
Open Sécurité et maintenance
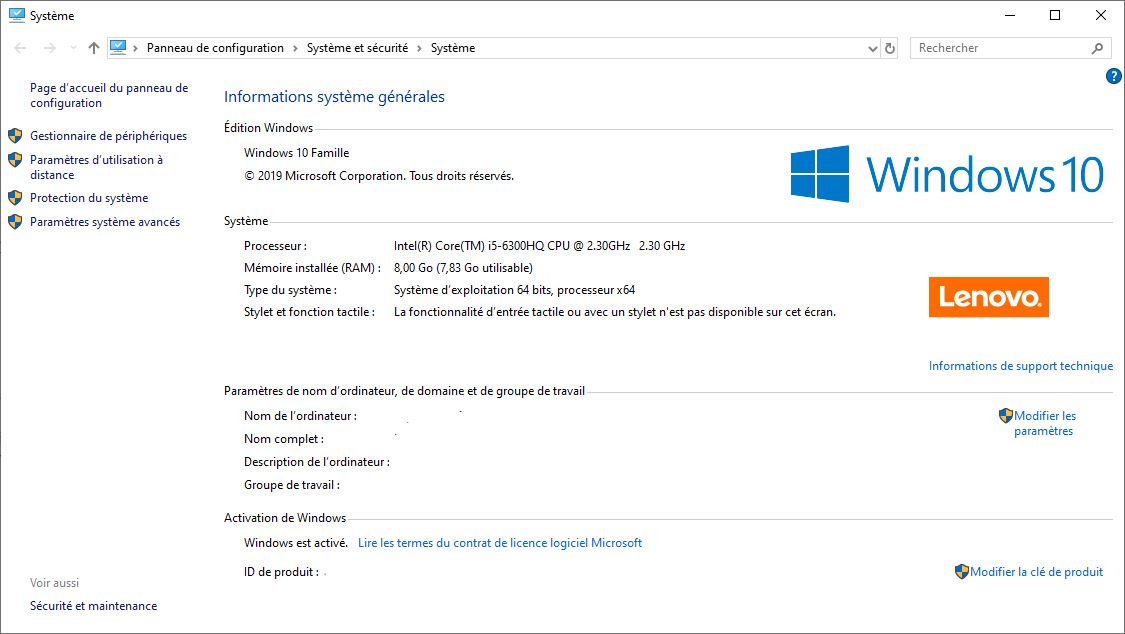[x=93, y=606]
